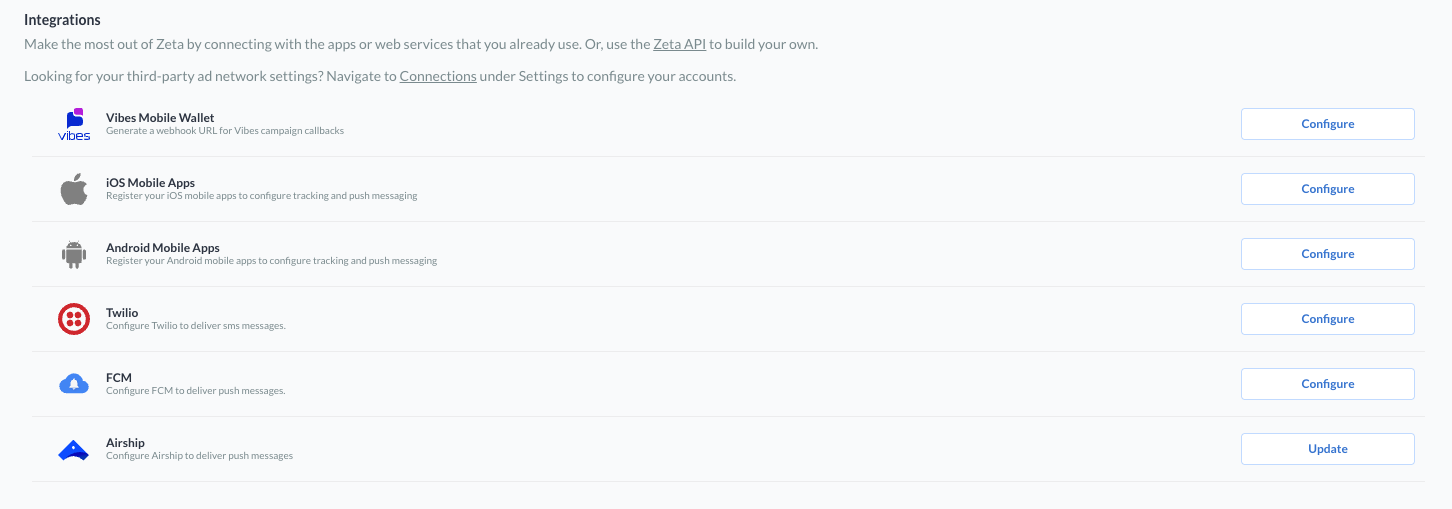
Task: Click the FCM cloud bell icon
Action: (74, 384)
